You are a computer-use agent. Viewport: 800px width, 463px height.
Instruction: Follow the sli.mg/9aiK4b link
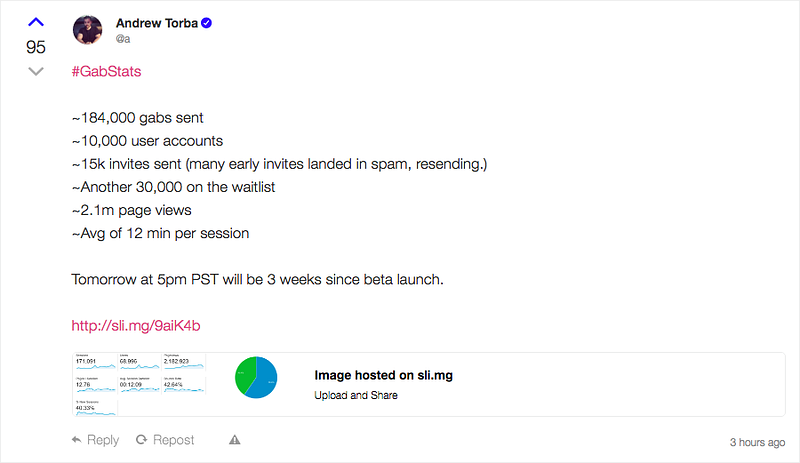pyautogui.click(x=138, y=325)
